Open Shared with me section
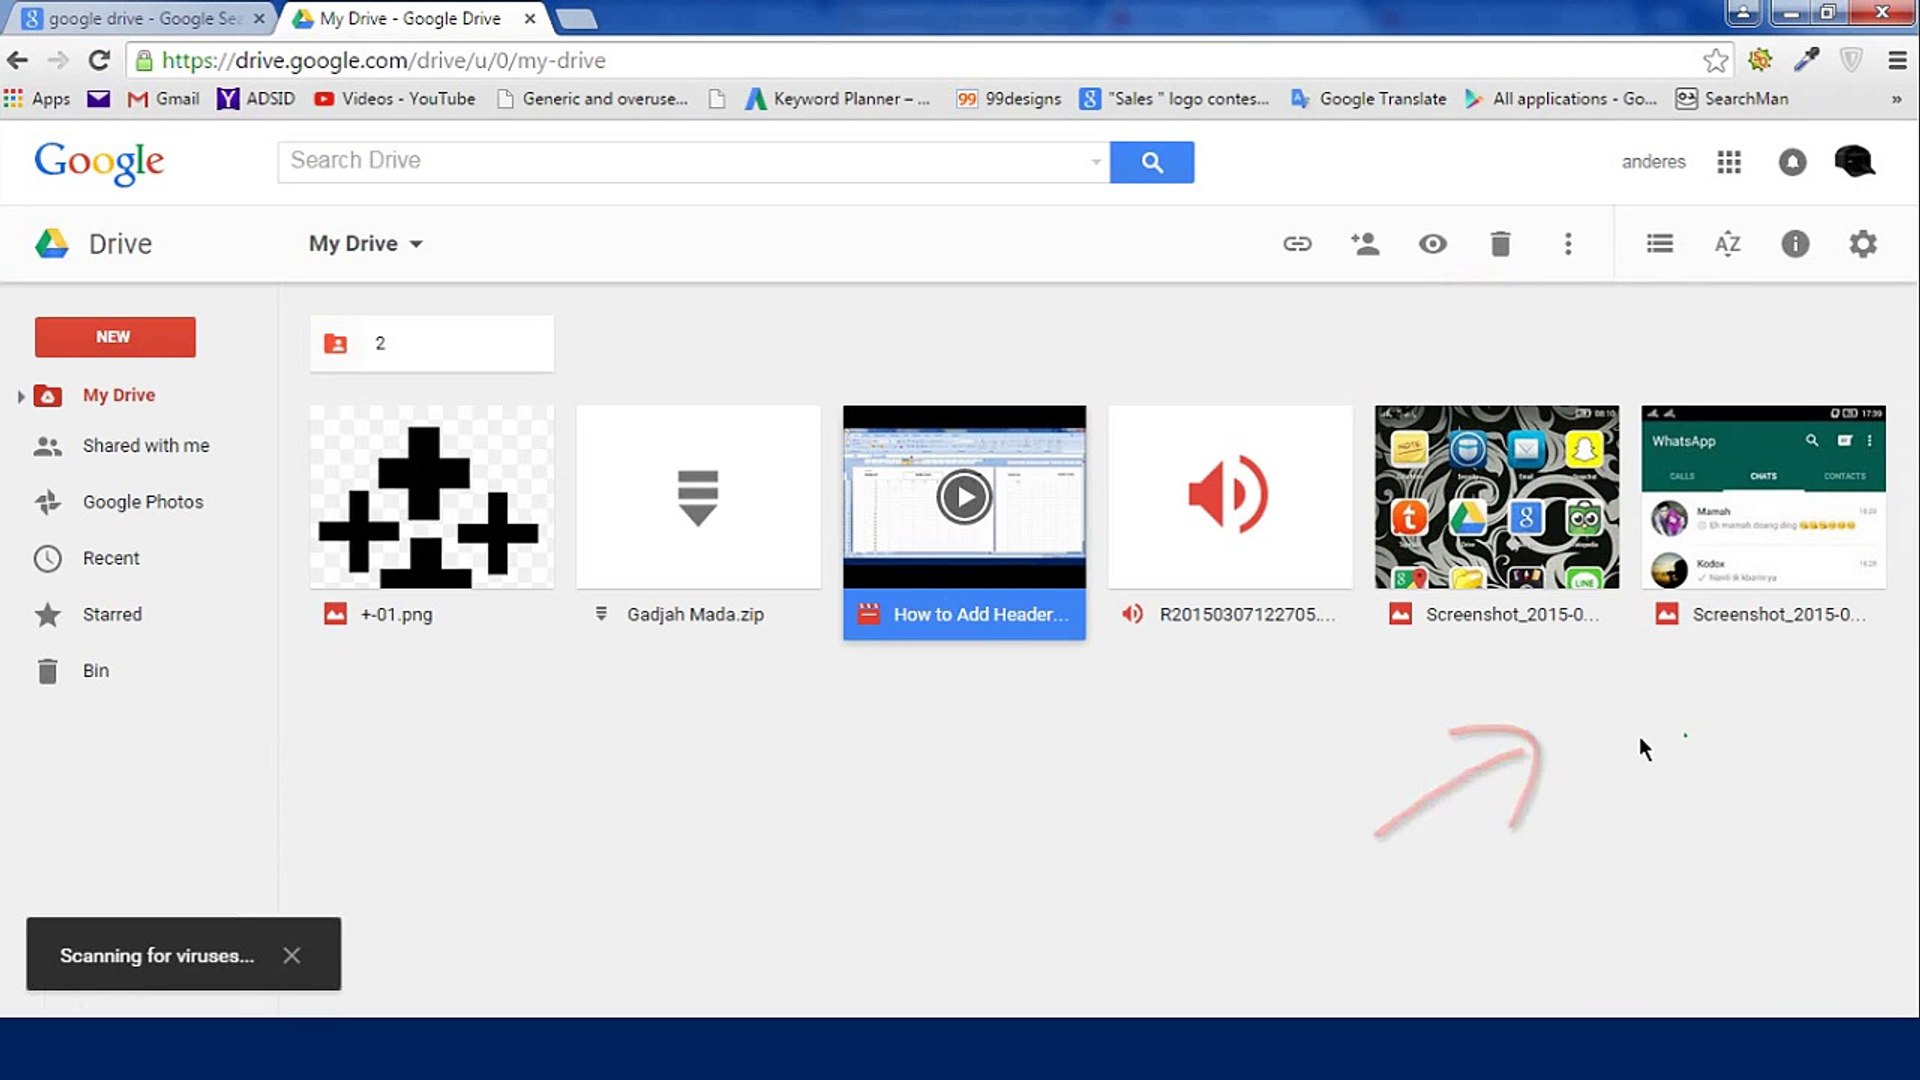The image size is (1920, 1080). 146,446
